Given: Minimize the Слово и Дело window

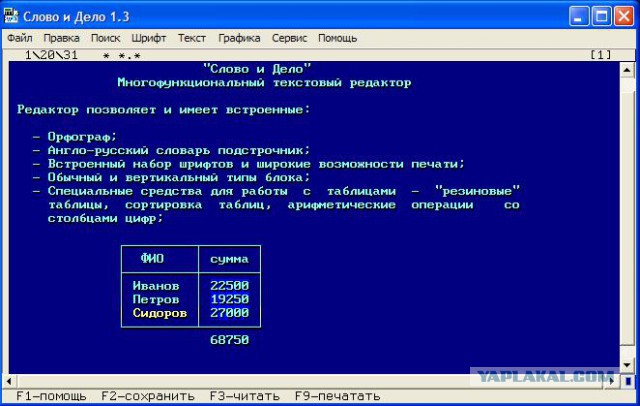Looking at the screenshot, I should [x=578, y=16].
